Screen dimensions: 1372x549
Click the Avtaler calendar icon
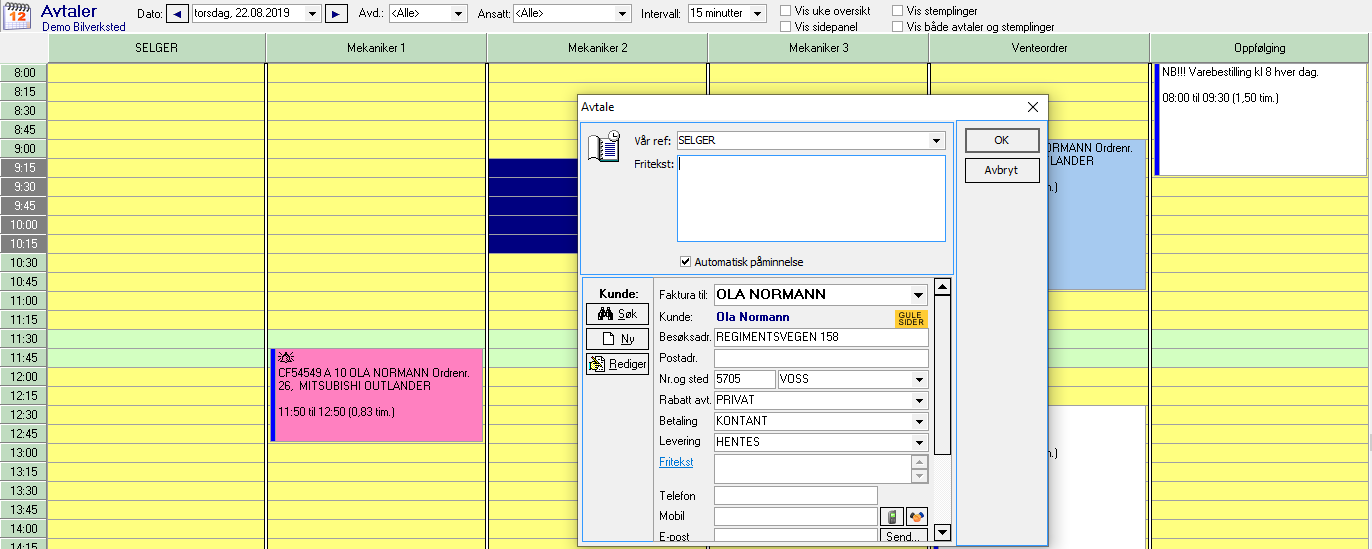coord(18,16)
